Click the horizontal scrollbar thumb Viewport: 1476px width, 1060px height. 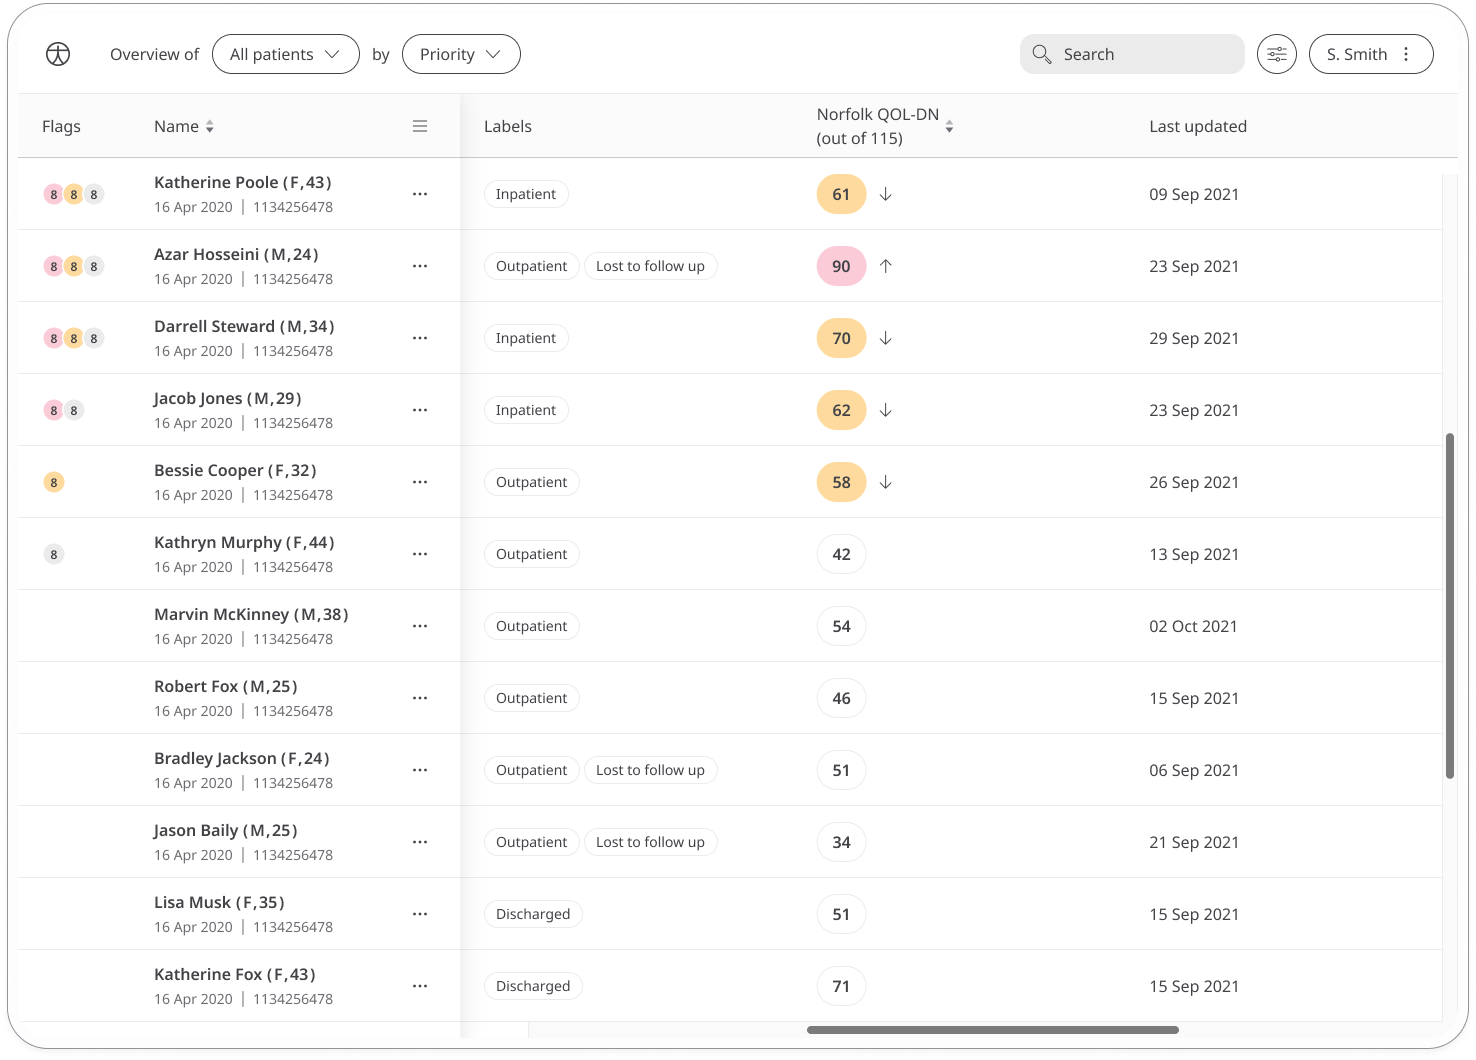[x=993, y=1030]
